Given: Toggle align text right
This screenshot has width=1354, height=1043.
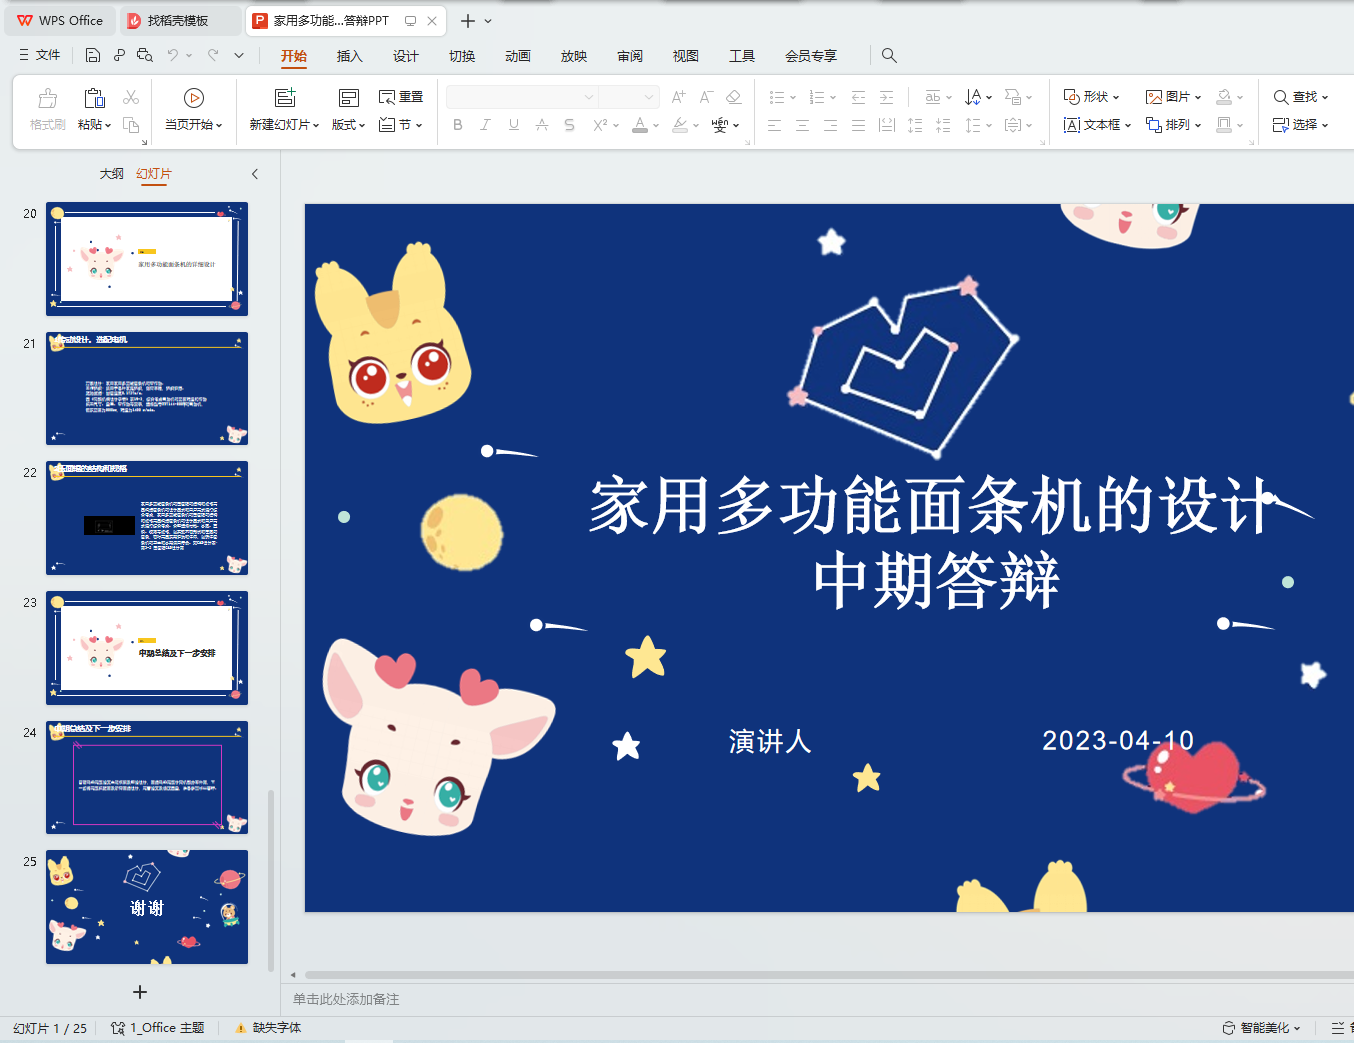Looking at the screenshot, I should coord(831,125).
